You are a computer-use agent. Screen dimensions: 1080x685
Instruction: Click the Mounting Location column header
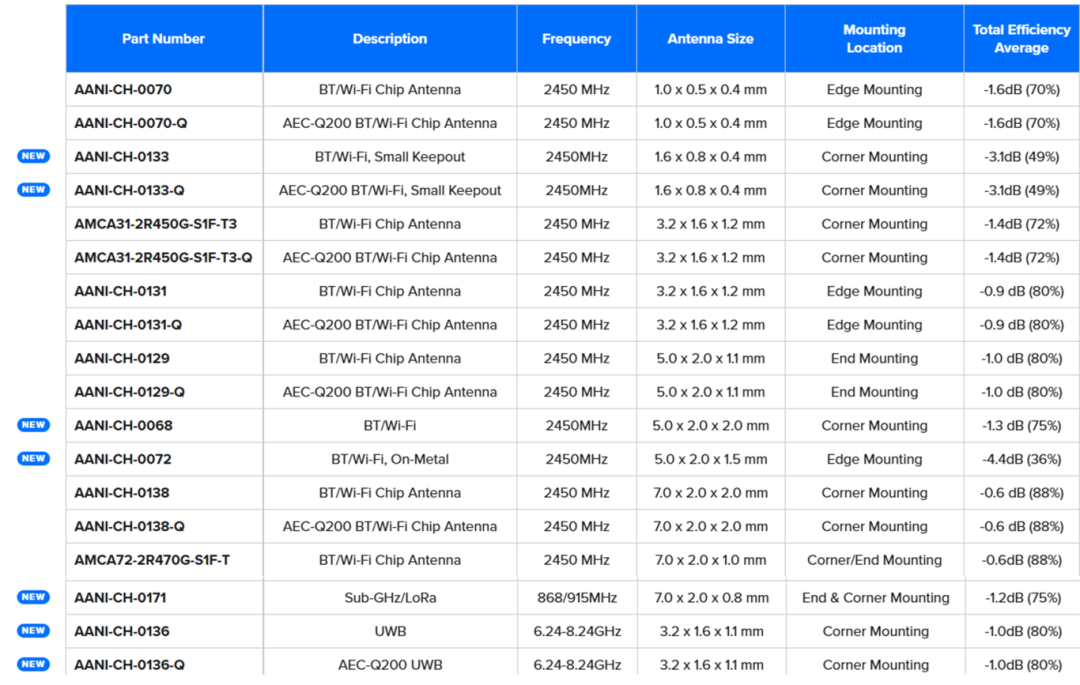(x=874, y=39)
